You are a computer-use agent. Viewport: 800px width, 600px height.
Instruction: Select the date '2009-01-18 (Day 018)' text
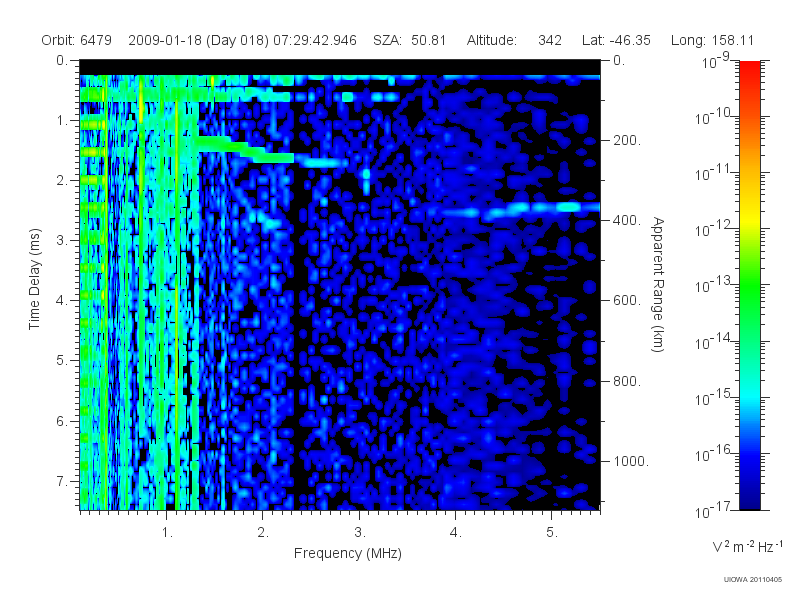coord(198,40)
